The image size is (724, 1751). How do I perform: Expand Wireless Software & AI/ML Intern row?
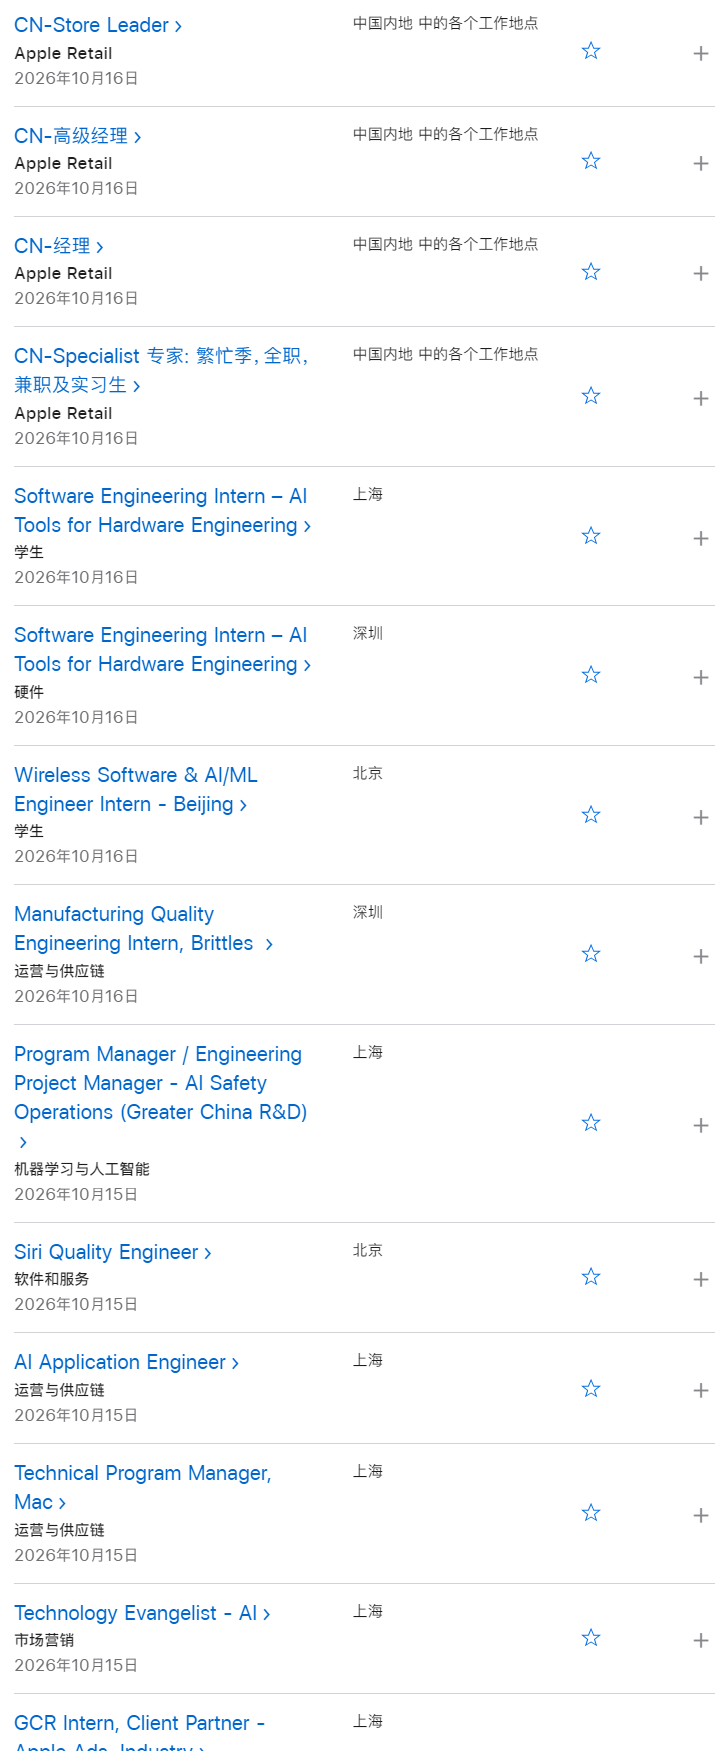701,817
